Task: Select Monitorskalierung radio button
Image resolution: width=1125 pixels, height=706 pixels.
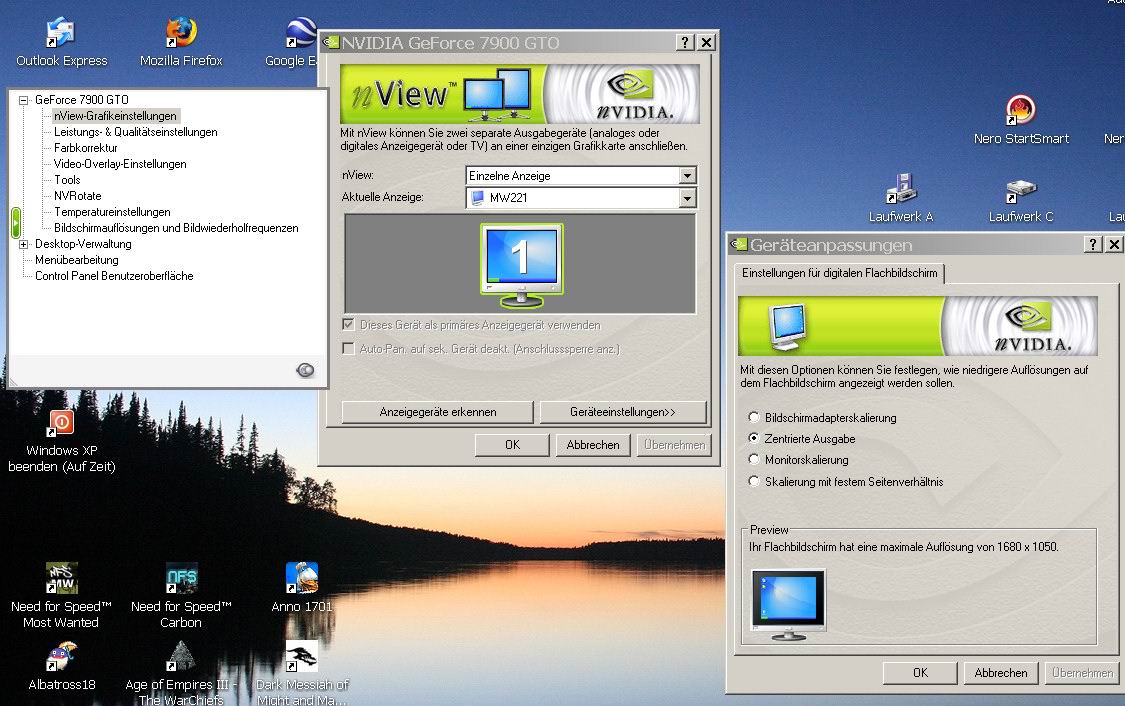Action: 753,459
